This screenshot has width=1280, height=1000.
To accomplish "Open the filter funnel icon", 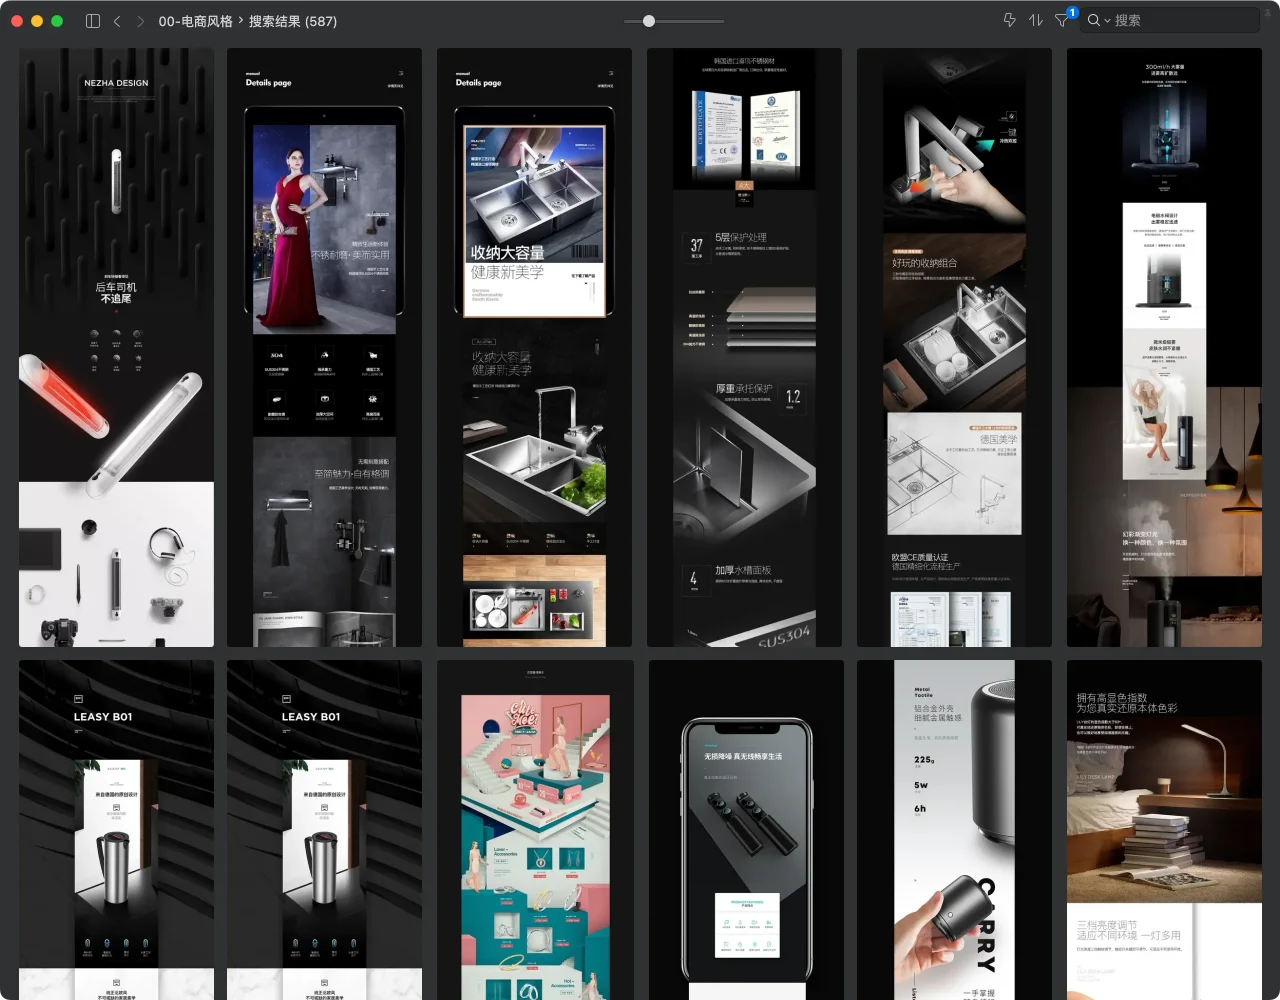I will [1062, 21].
